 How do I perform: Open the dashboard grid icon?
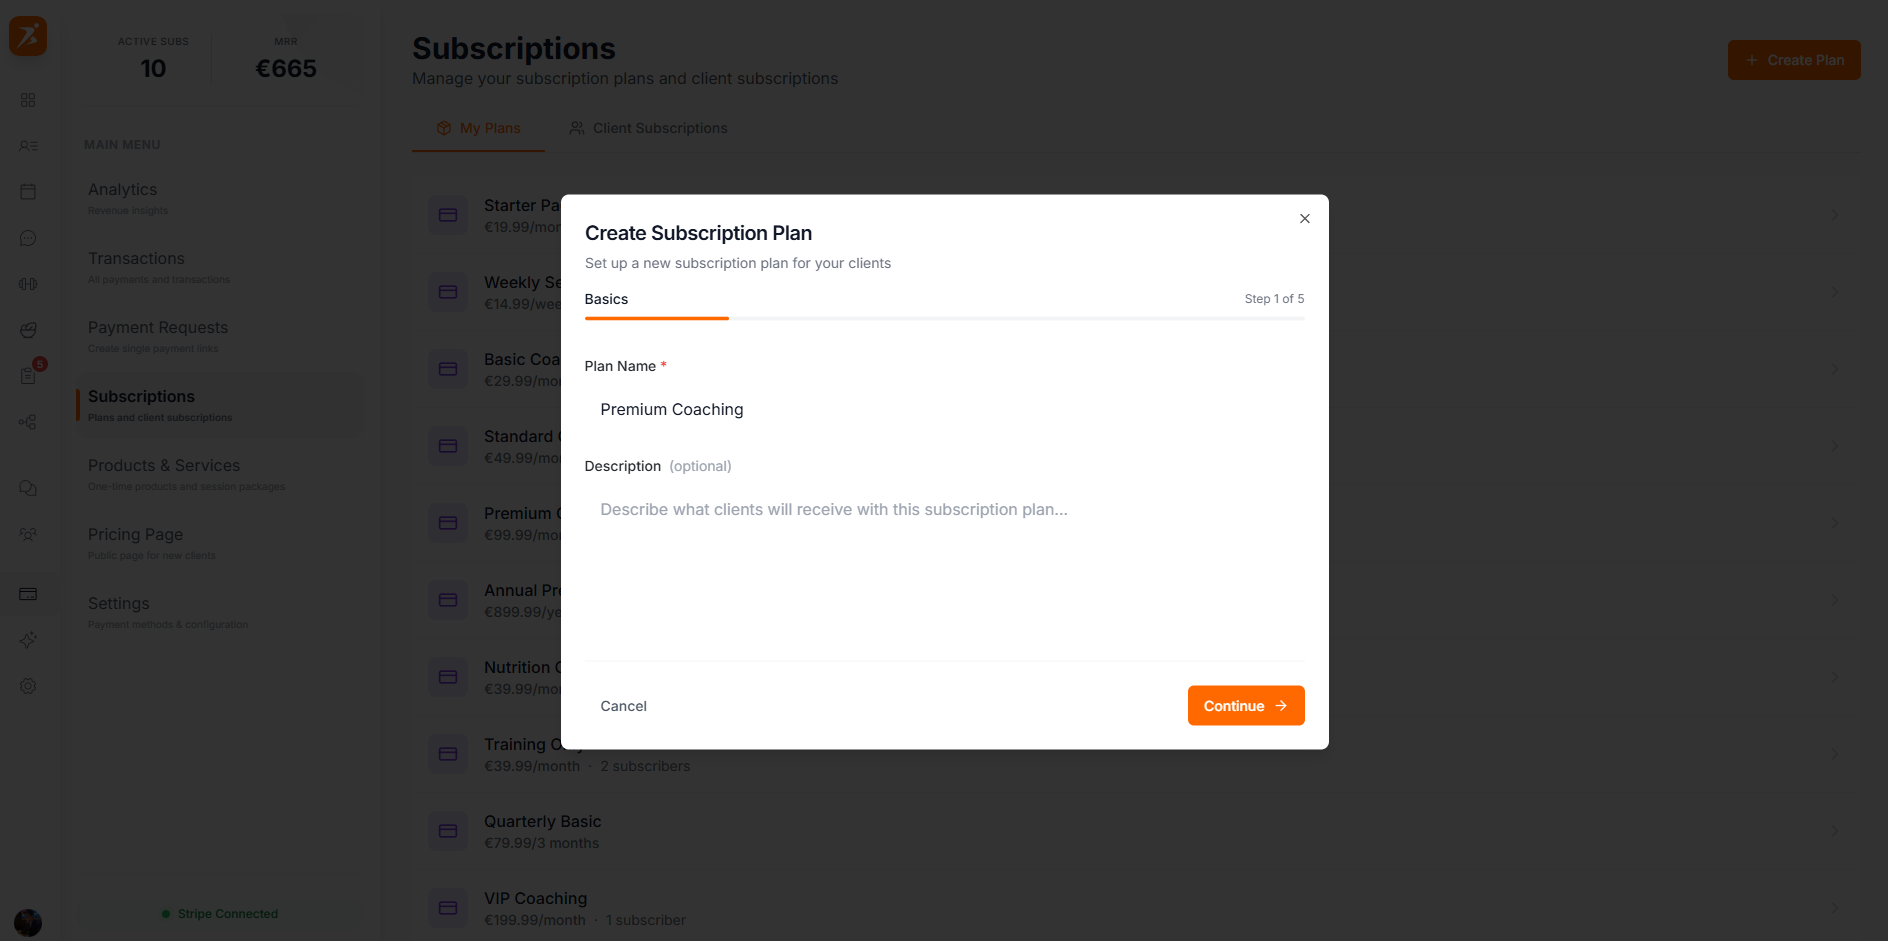click(28, 100)
